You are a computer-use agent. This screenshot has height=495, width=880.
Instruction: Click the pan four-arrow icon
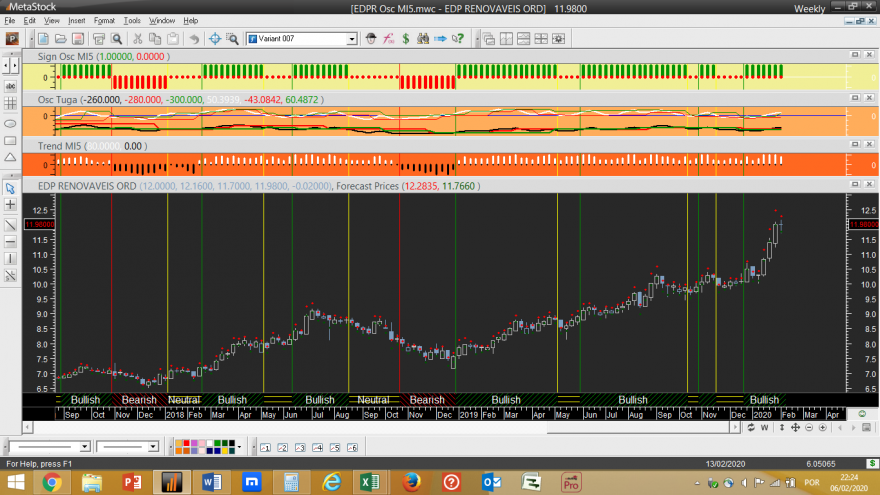click(795, 428)
